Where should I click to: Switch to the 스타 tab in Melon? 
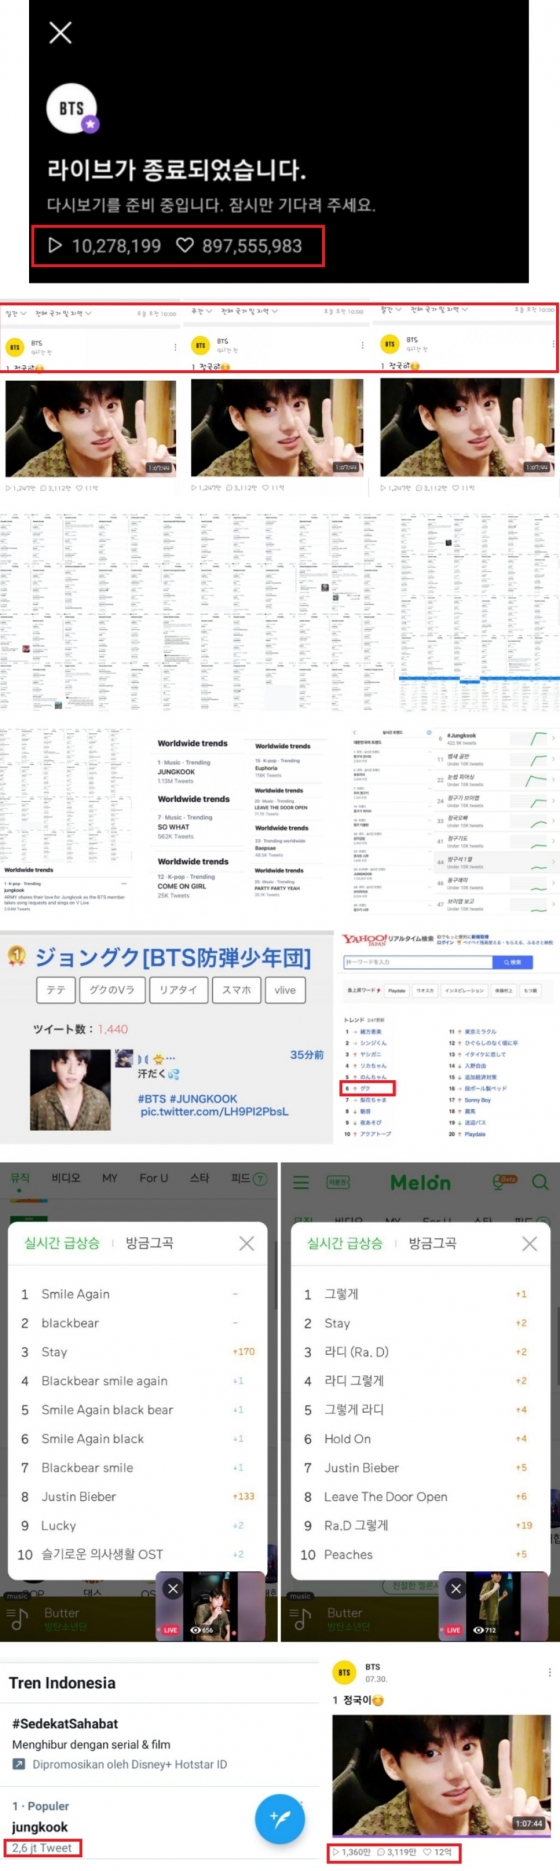[x=200, y=1178]
